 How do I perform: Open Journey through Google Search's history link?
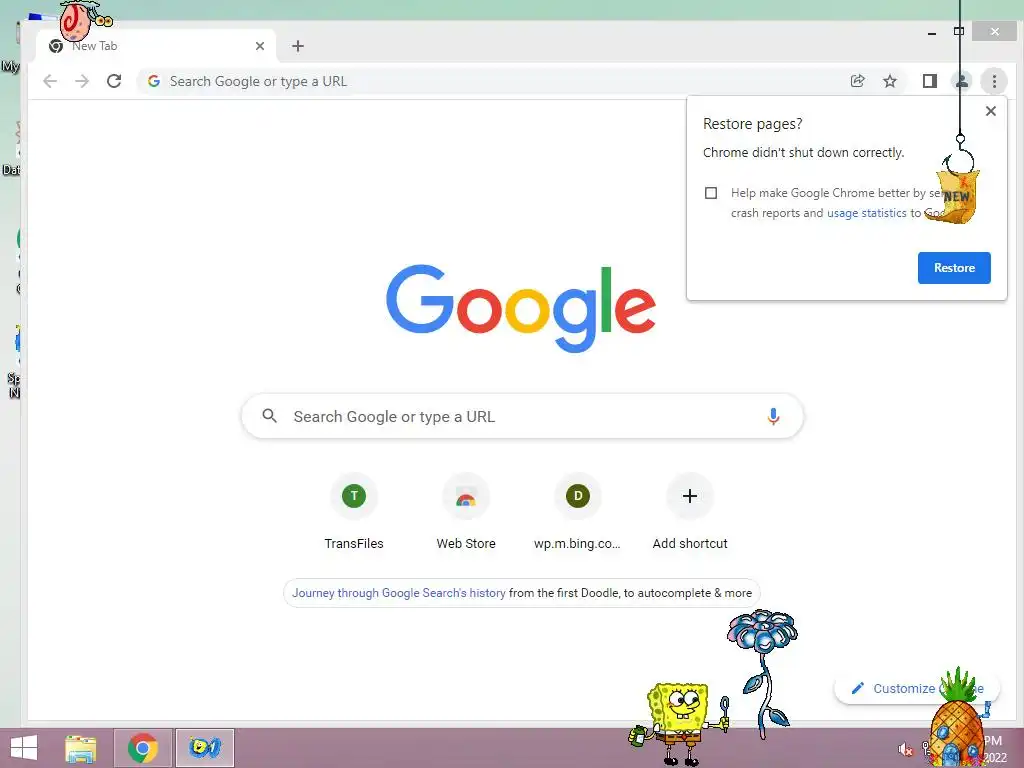(x=398, y=593)
